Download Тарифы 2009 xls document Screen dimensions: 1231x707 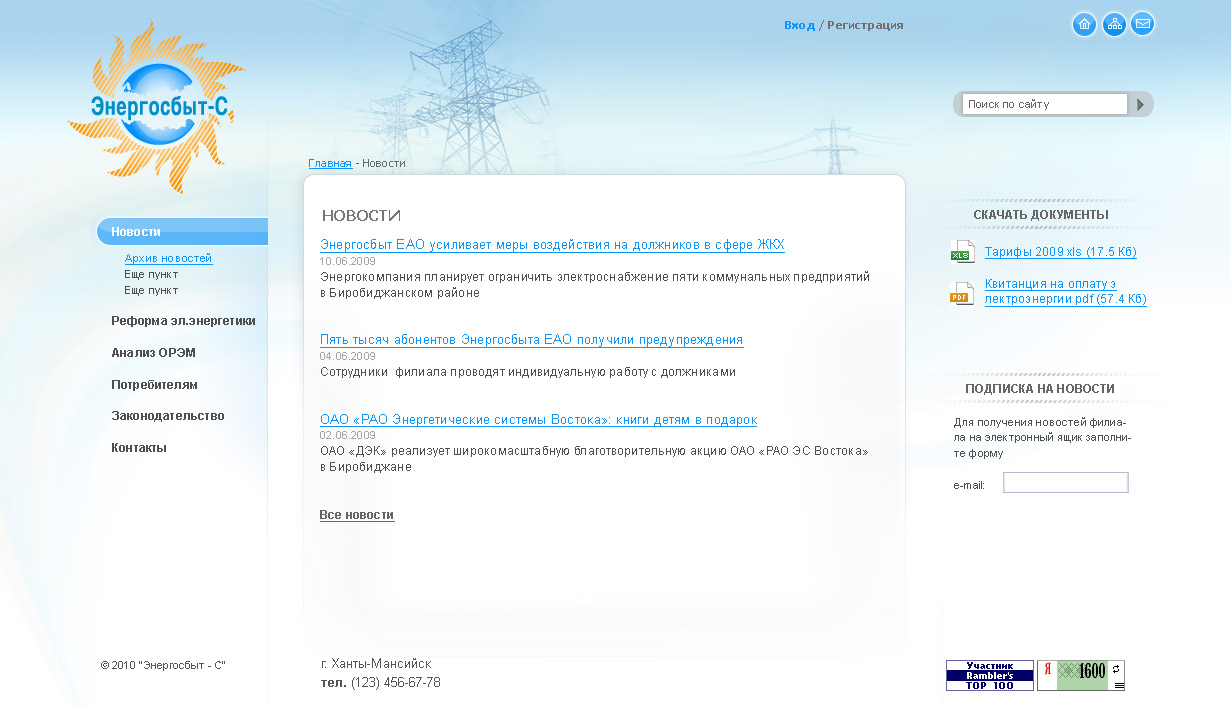point(1061,252)
